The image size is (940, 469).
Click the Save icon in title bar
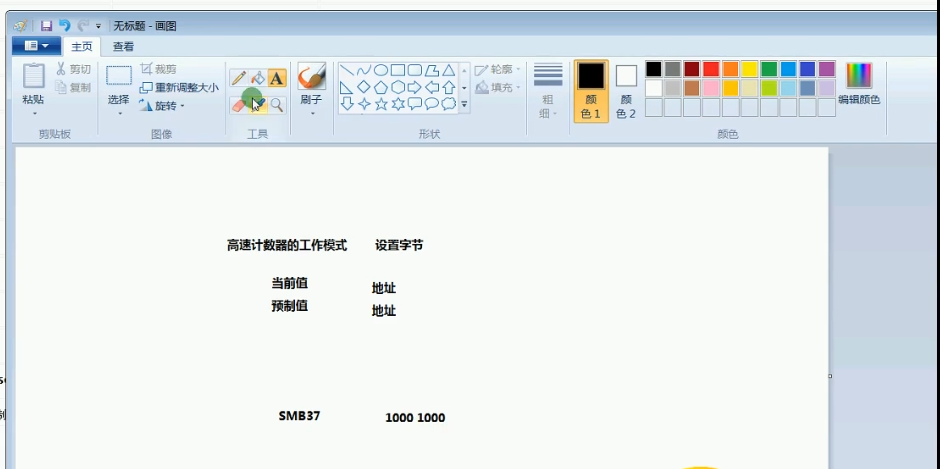pyautogui.click(x=46, y=26)
